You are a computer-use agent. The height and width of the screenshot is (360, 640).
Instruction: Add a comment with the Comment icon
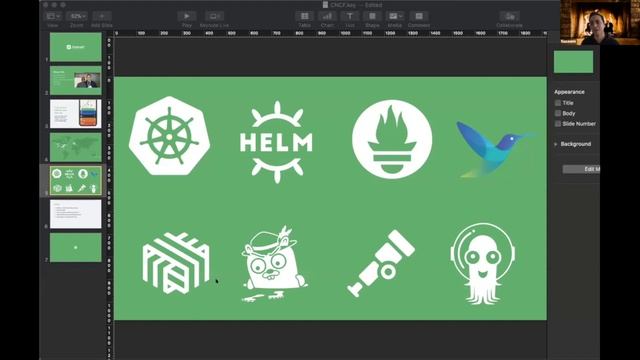click(x=419, y=16)
